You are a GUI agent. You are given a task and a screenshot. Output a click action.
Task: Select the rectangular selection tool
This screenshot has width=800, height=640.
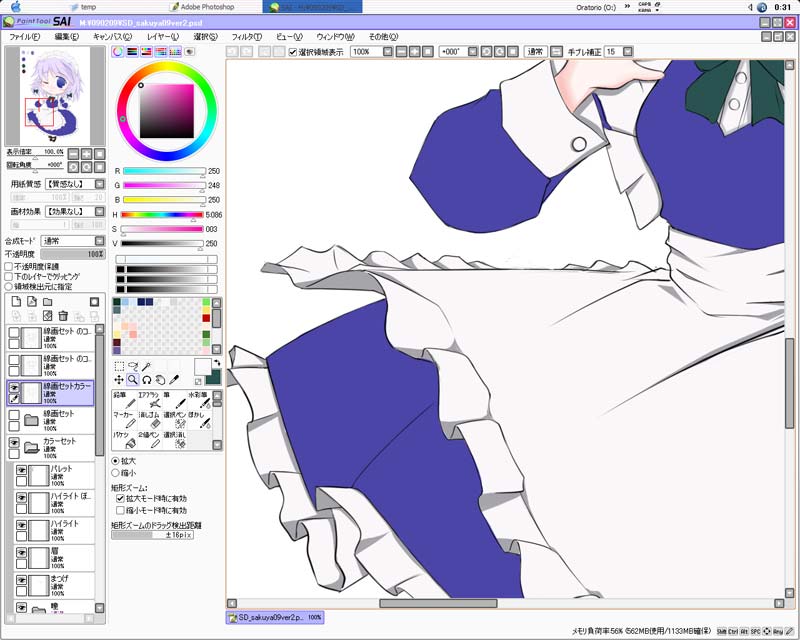tap(119, 366)
